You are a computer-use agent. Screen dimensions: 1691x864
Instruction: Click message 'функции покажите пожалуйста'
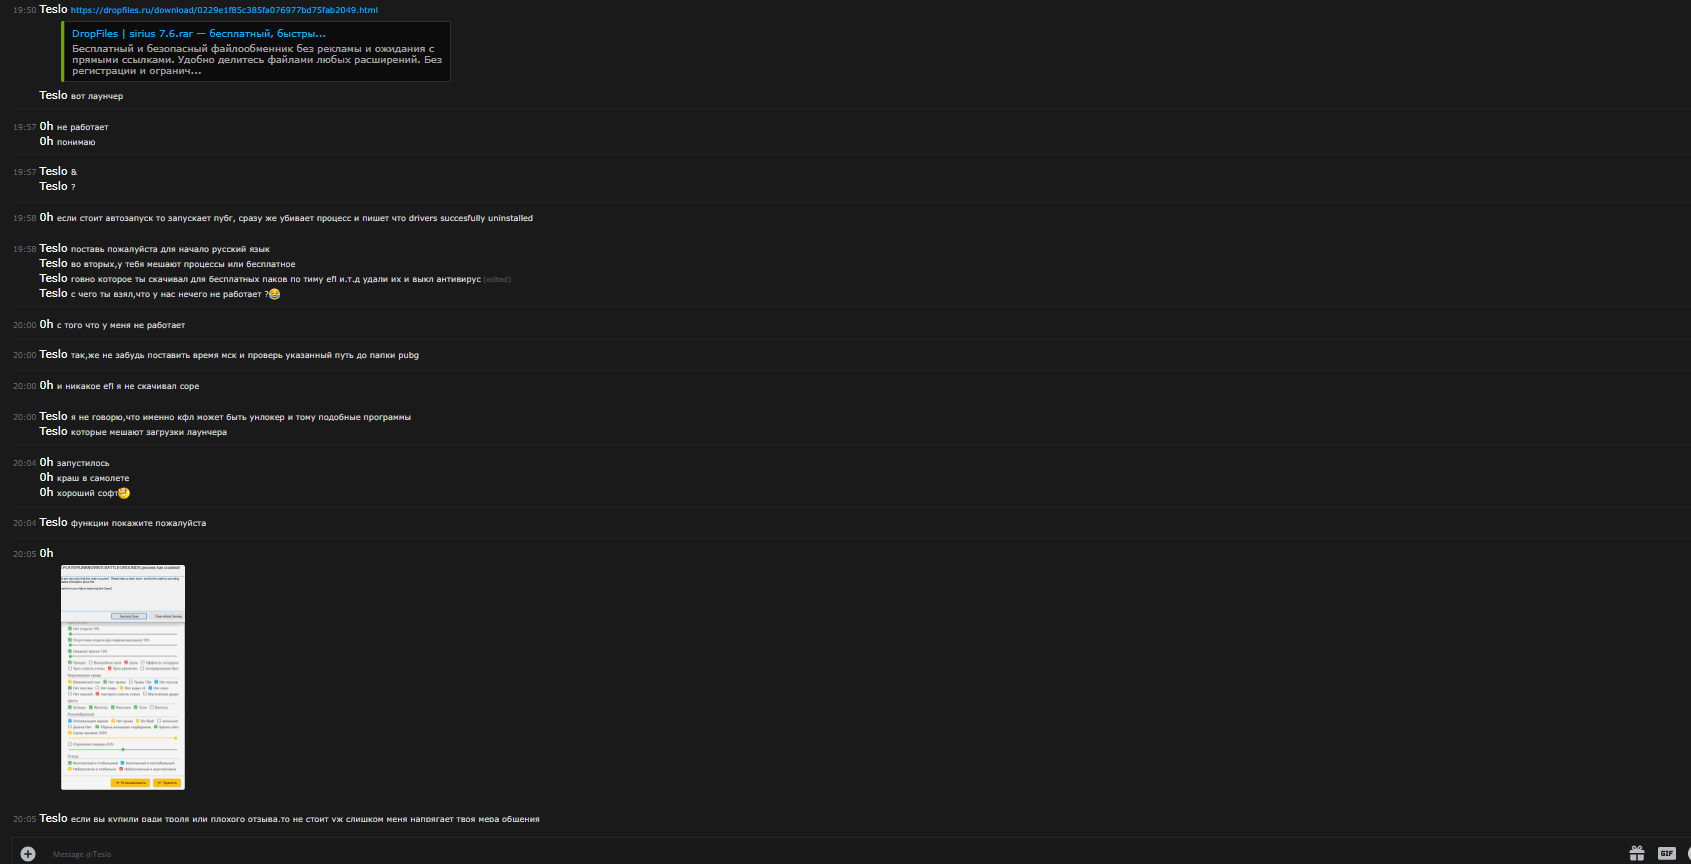(138, 523)
